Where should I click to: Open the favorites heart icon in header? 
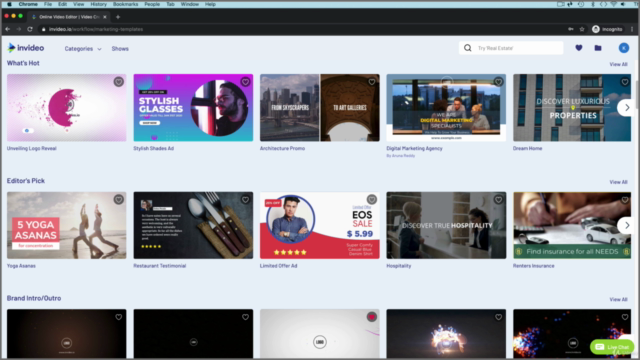(579, 48)
